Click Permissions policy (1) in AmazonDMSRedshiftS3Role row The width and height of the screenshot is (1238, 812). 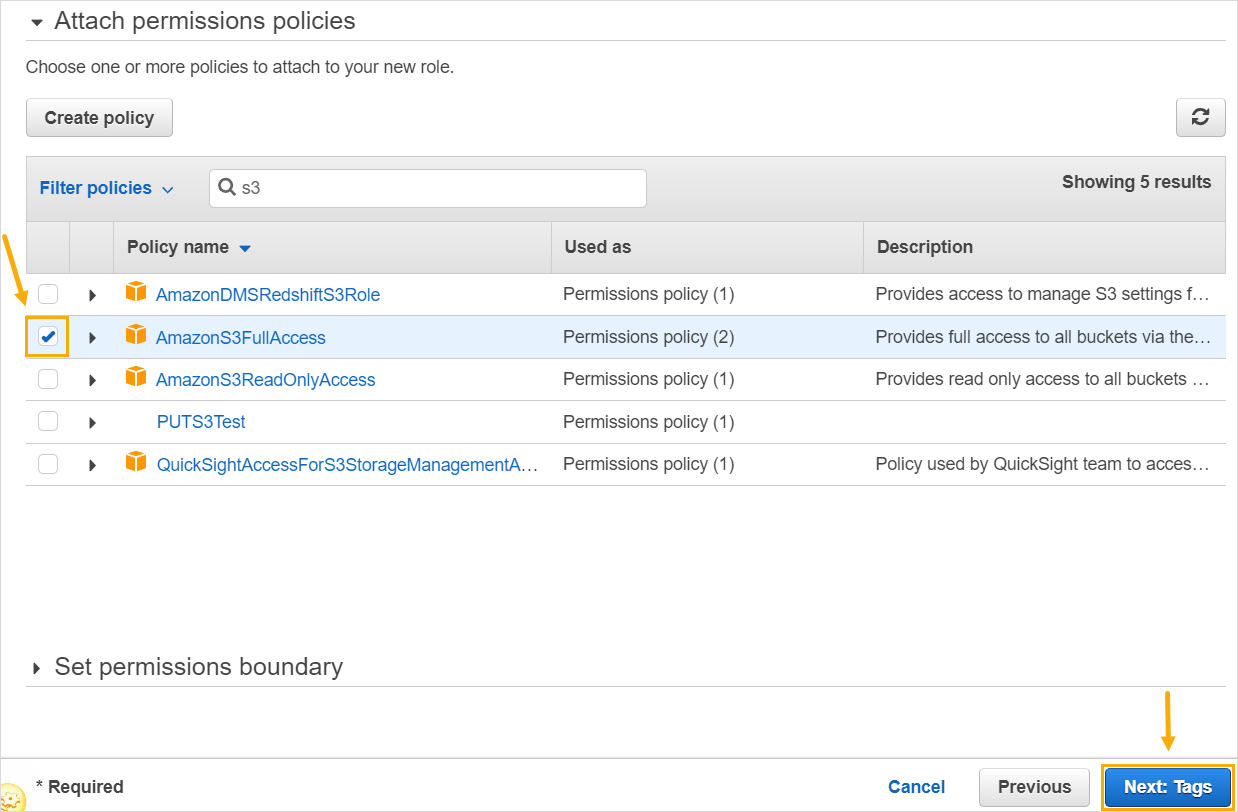(649, 295)
